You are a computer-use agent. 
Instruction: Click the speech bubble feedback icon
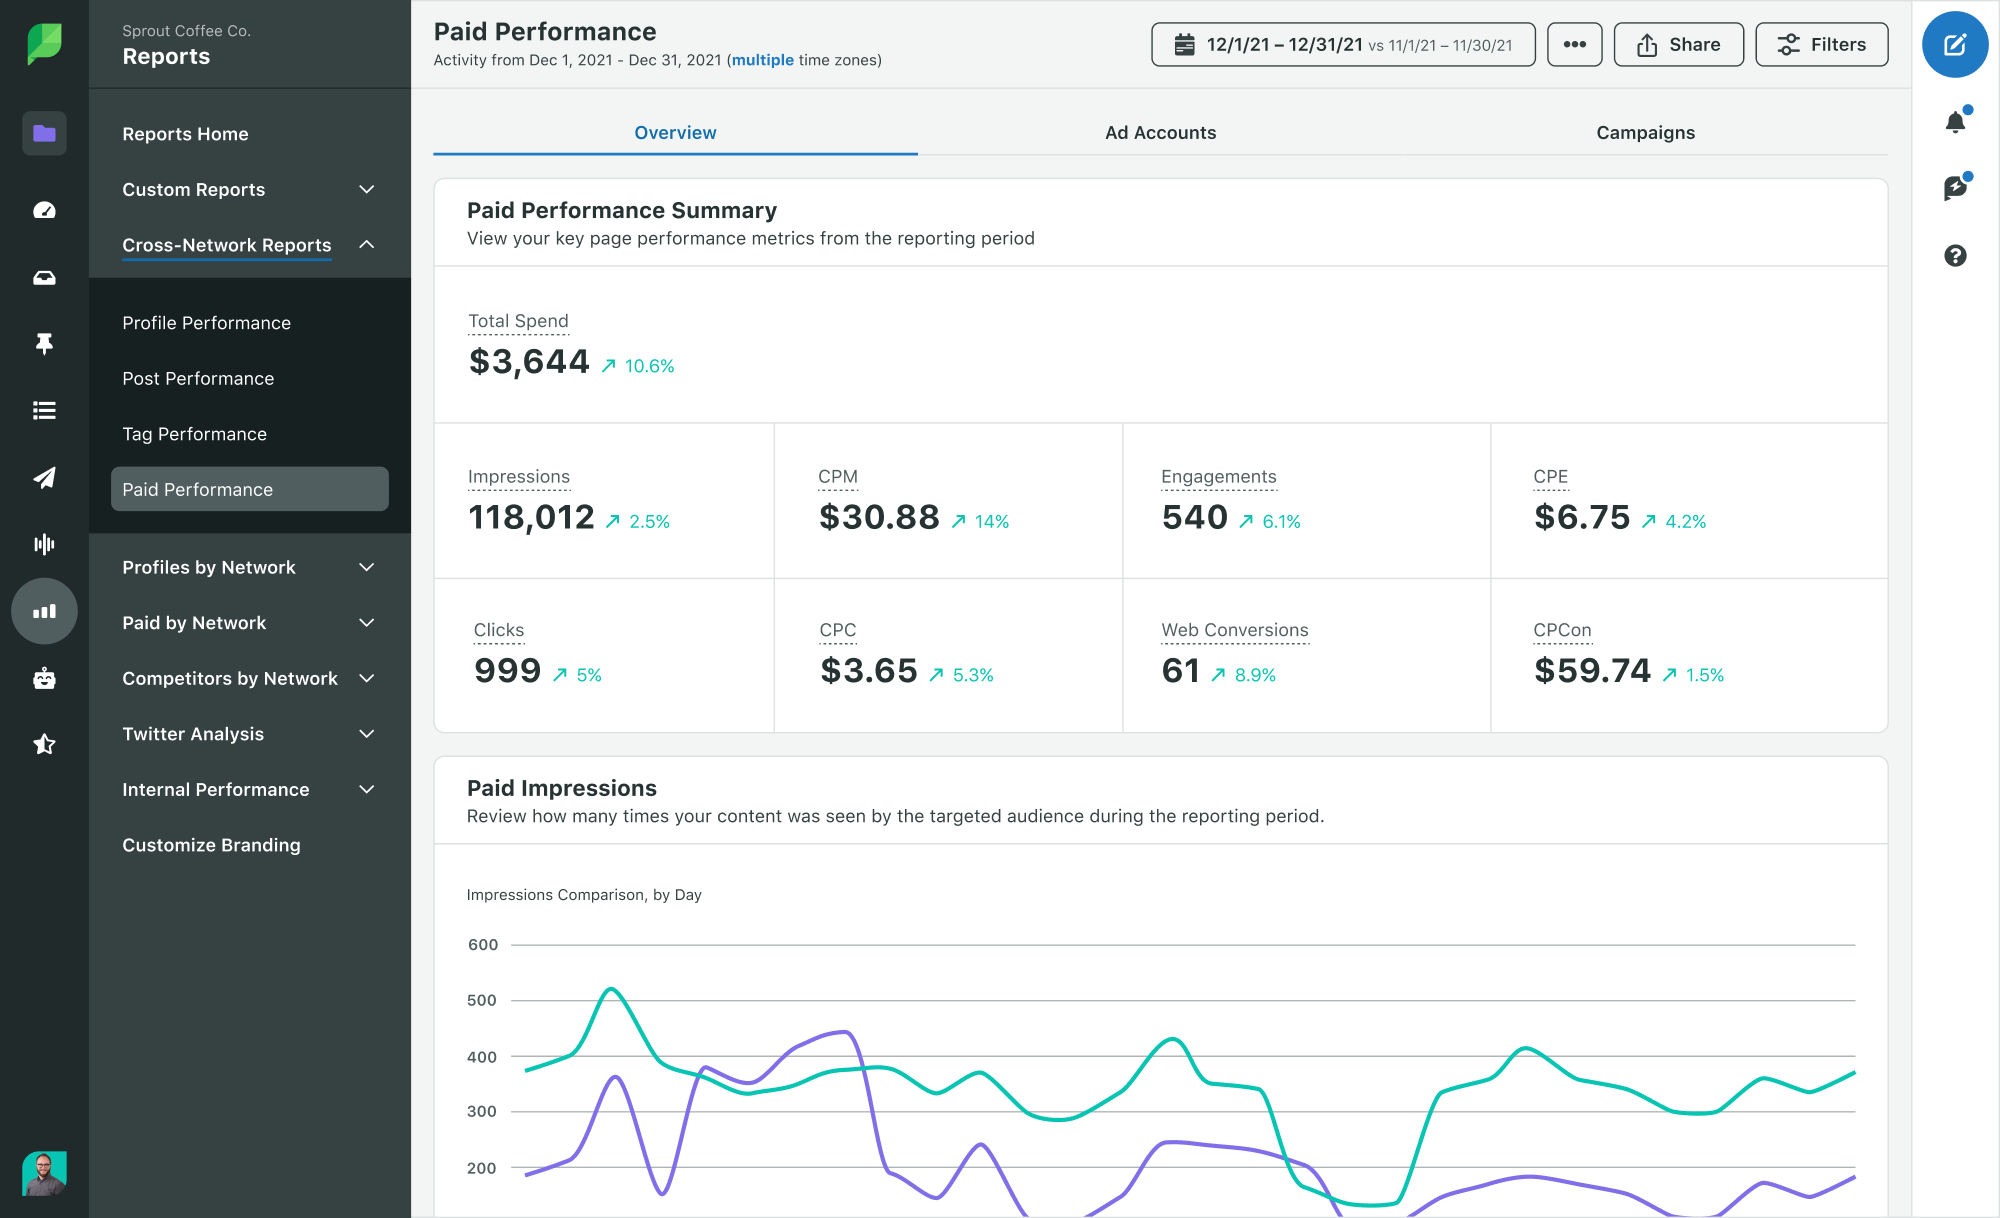pos(1957,187)
